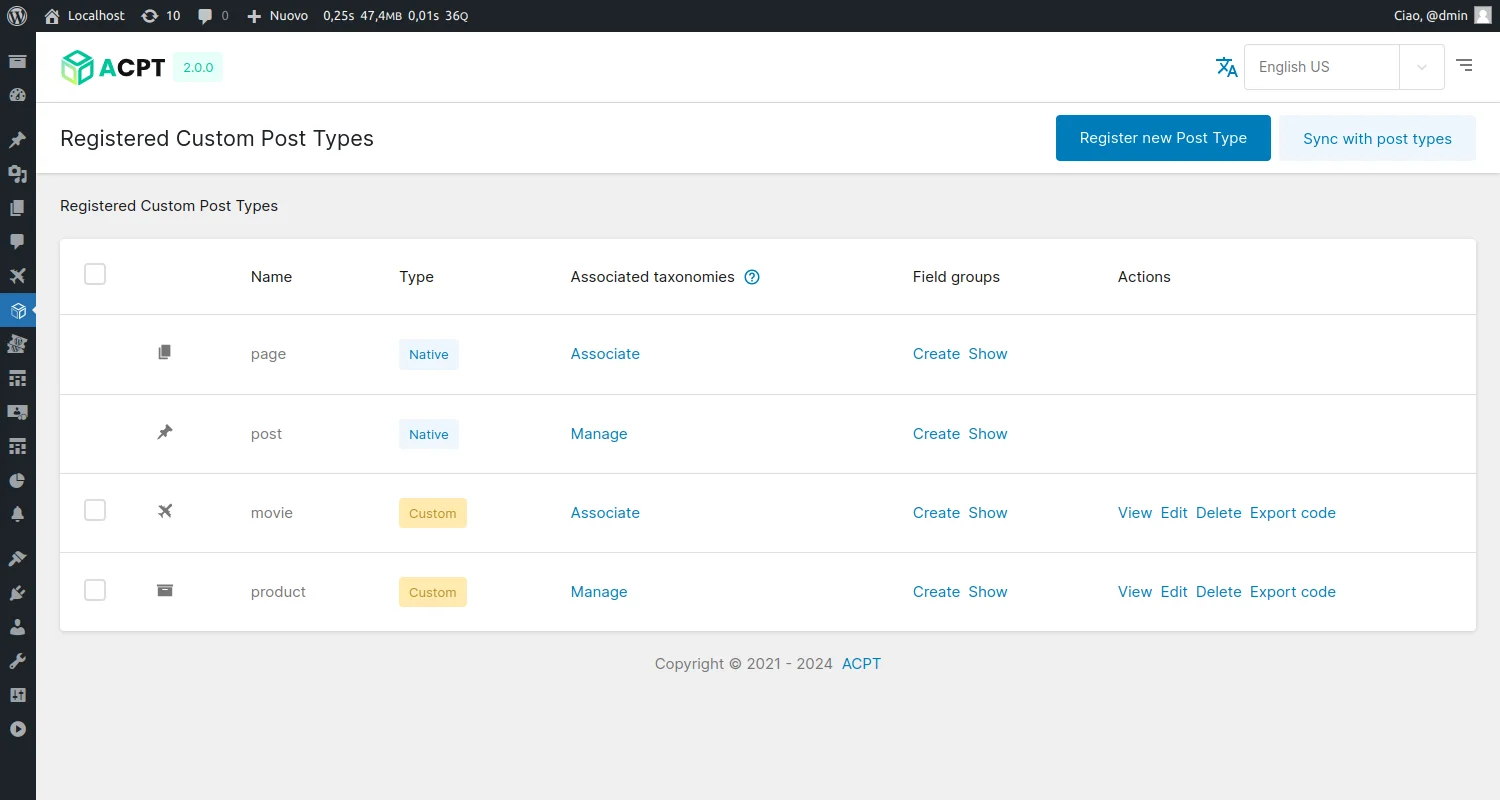Open the hamburger menu at top right
1500x800 pixels.
point(1464,66)
